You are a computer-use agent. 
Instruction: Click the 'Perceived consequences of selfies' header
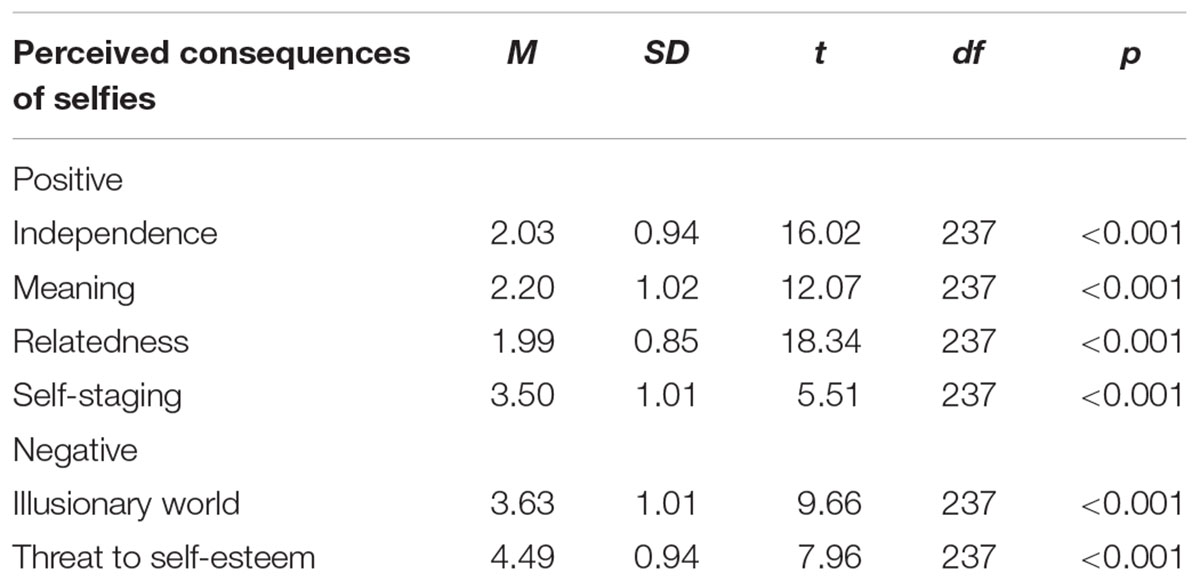211,76
